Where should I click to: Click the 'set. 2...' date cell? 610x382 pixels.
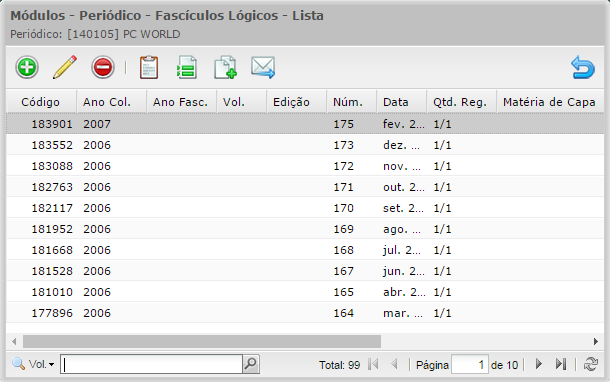pyautogui.click(x=403, y=208)
